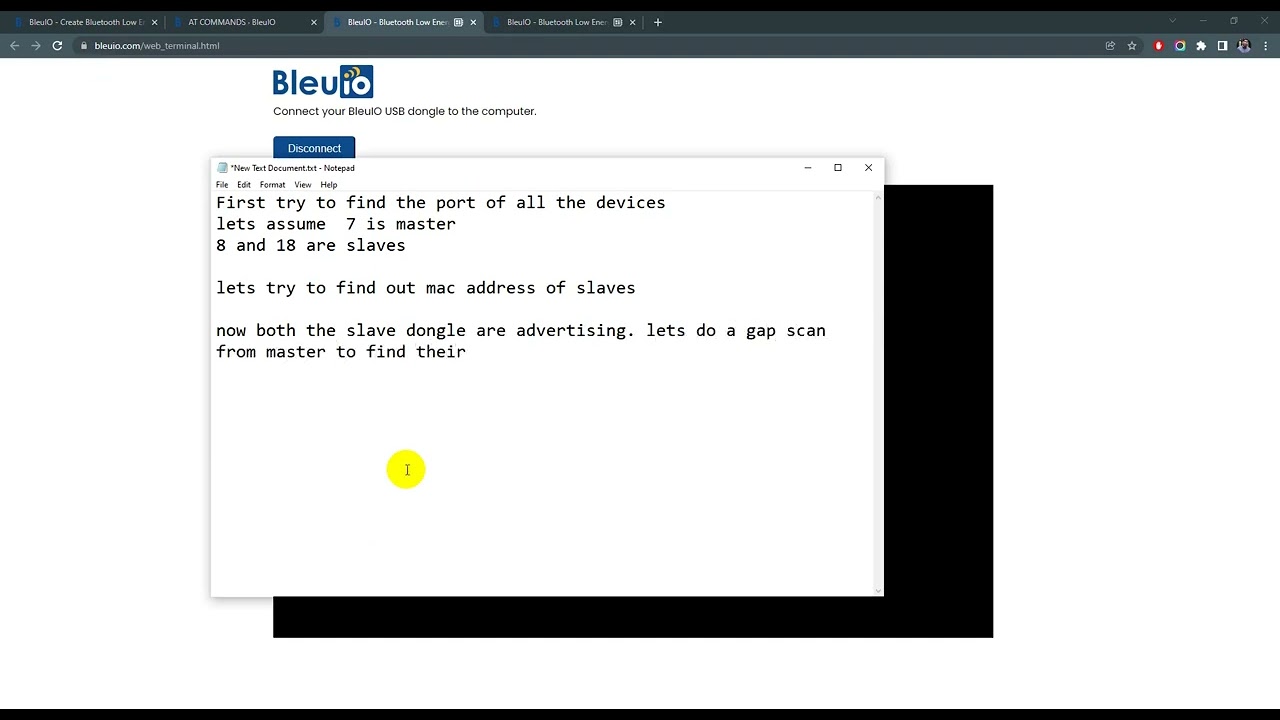Restore down the Chrome browser window
The height and width of the screenshot is (720, 1280).
1234,21
